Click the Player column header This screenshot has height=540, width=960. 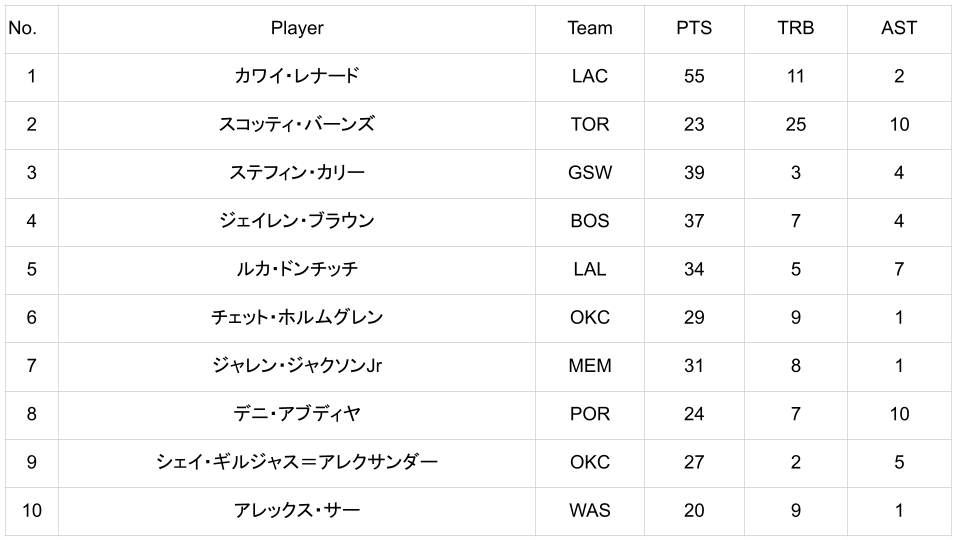[x=297, y=28]
